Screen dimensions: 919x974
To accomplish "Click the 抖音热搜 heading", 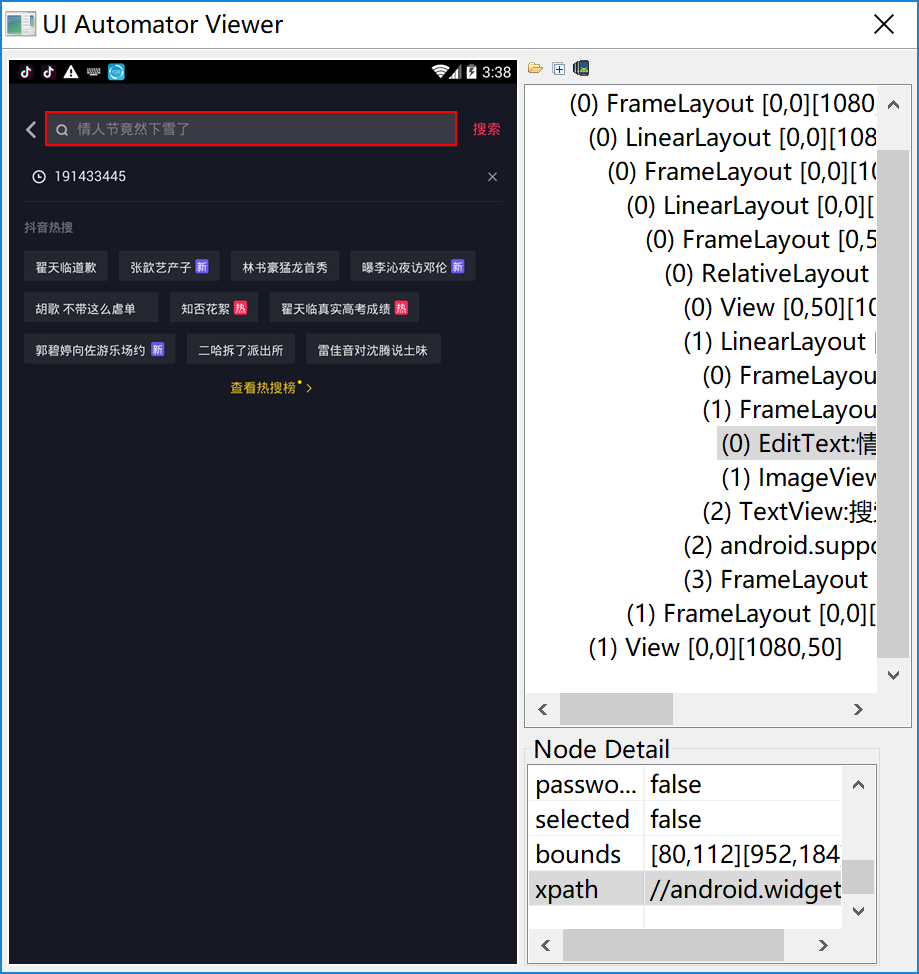I will tap(48, 227).
